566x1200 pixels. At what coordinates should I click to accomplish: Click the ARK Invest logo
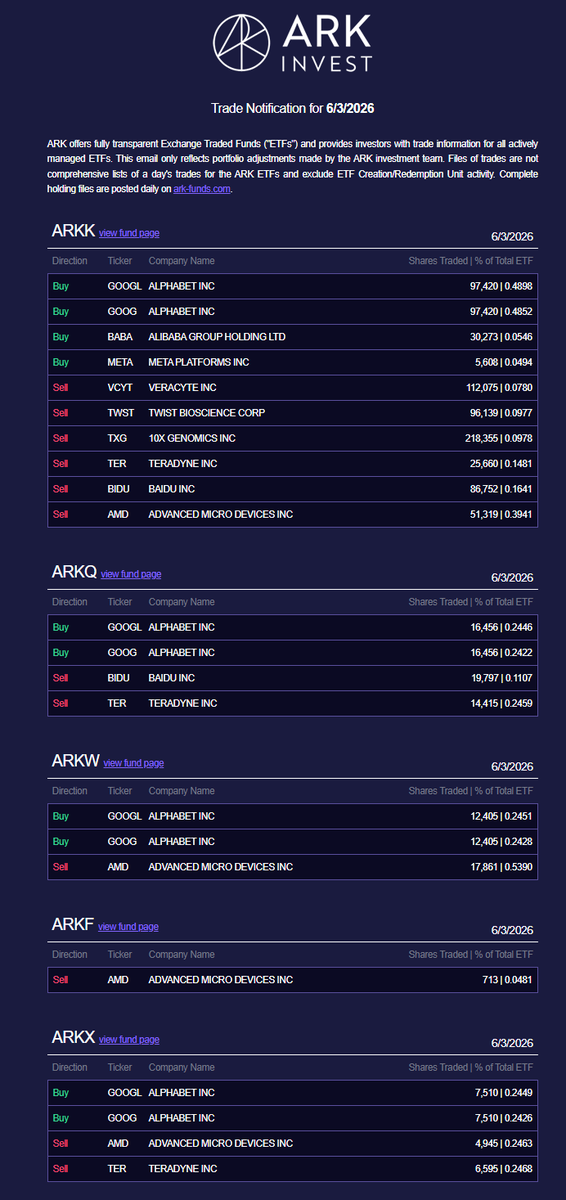tap(292, 41)
